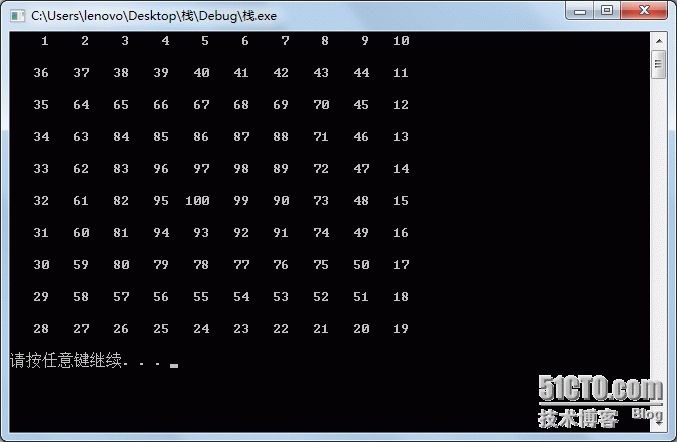The height and width of the screenshot is (442, 677).
Task: Click the number 42 in second row
Action: [x=281, y=73]
